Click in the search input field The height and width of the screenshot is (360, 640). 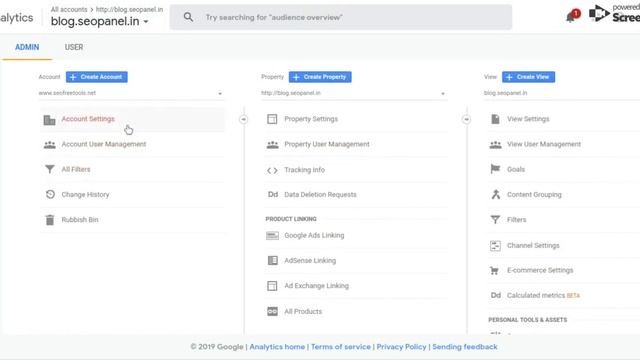(341, 17)
